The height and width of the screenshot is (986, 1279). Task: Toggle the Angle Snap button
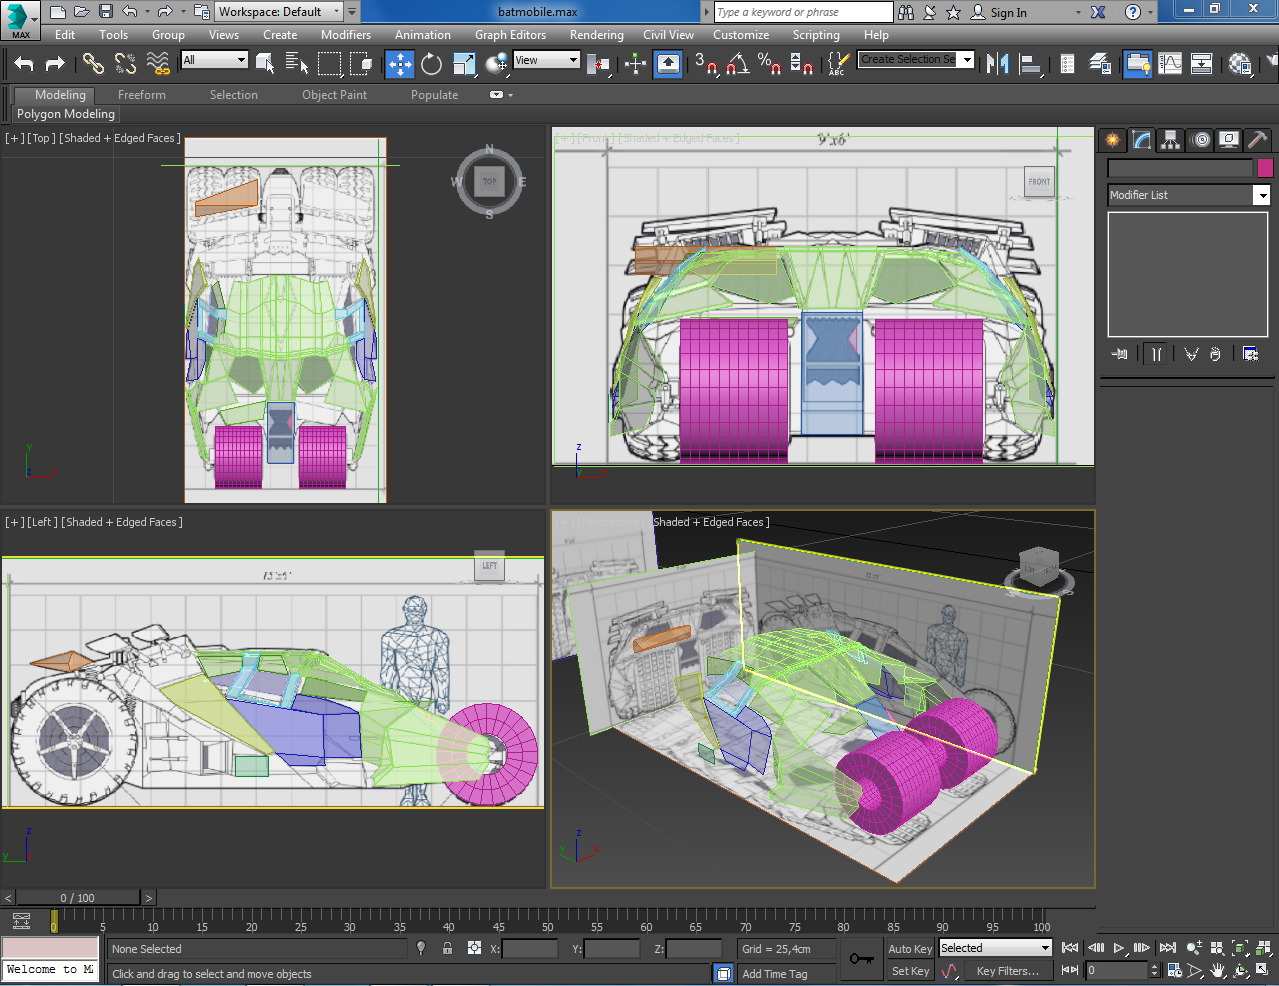[737, 64]
